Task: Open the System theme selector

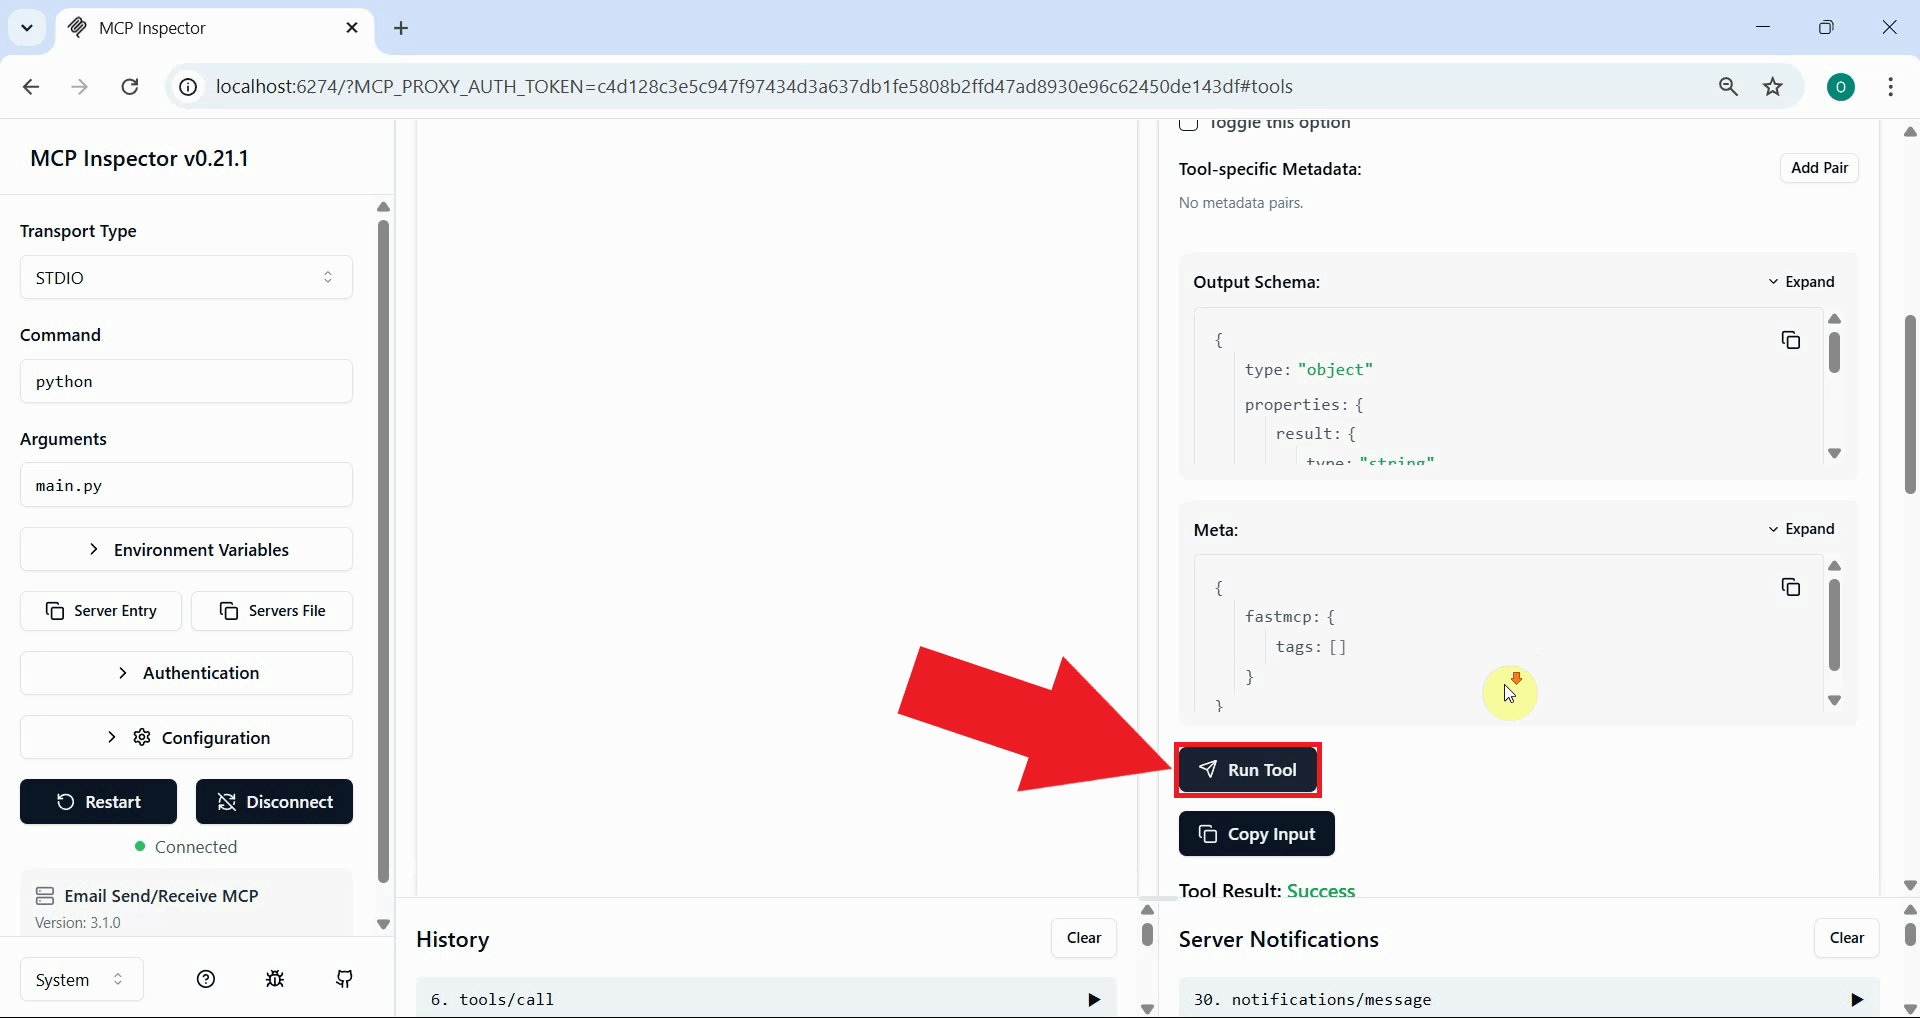Action: tap(80, 979)
